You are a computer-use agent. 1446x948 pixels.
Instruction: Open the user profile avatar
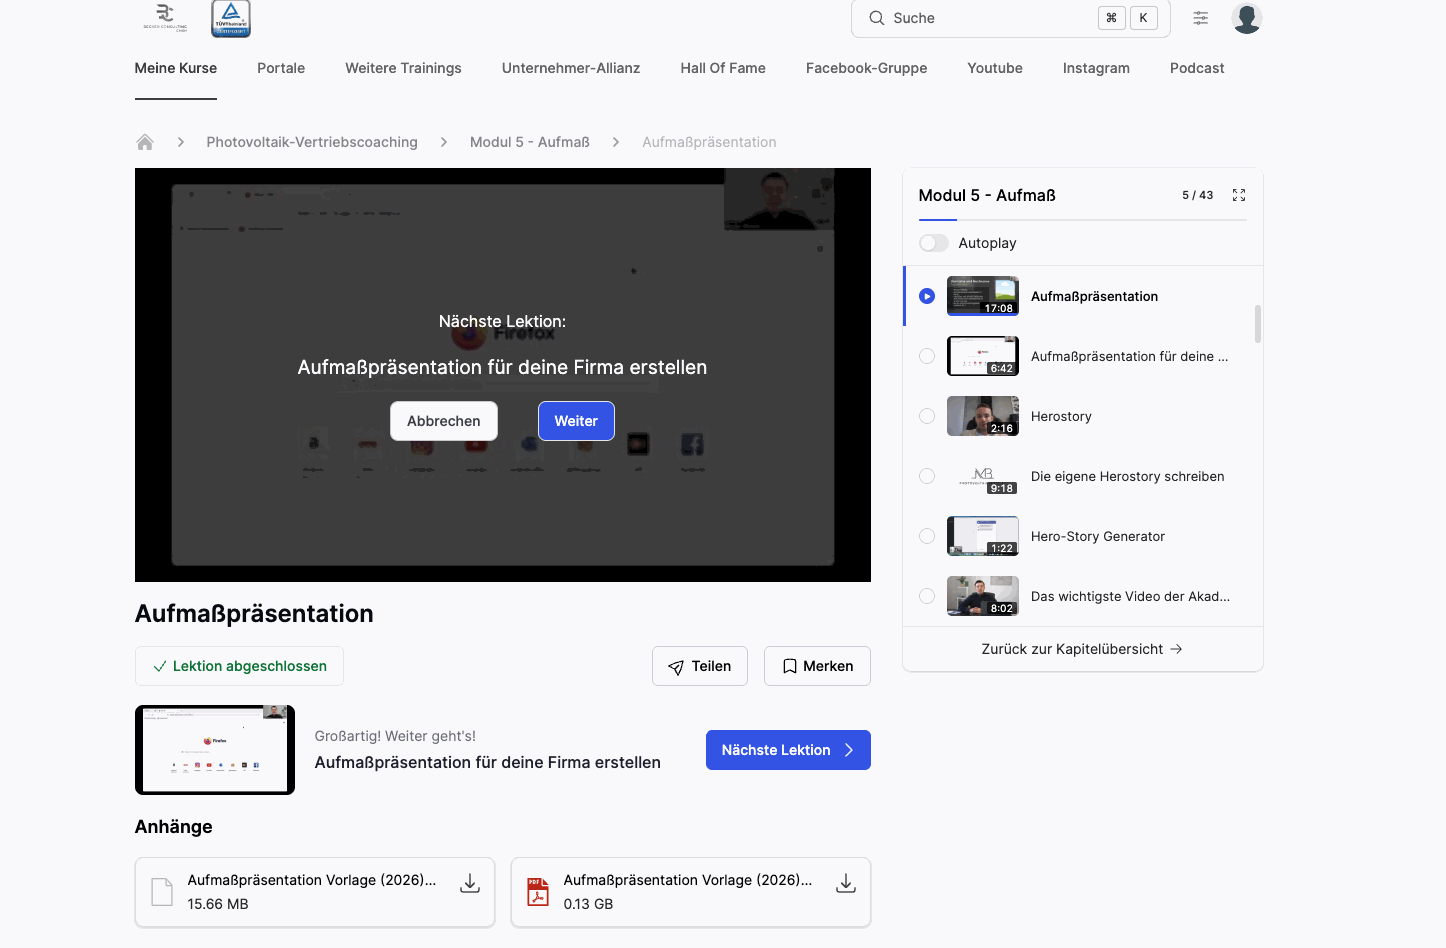click(x=1247, y=18)
